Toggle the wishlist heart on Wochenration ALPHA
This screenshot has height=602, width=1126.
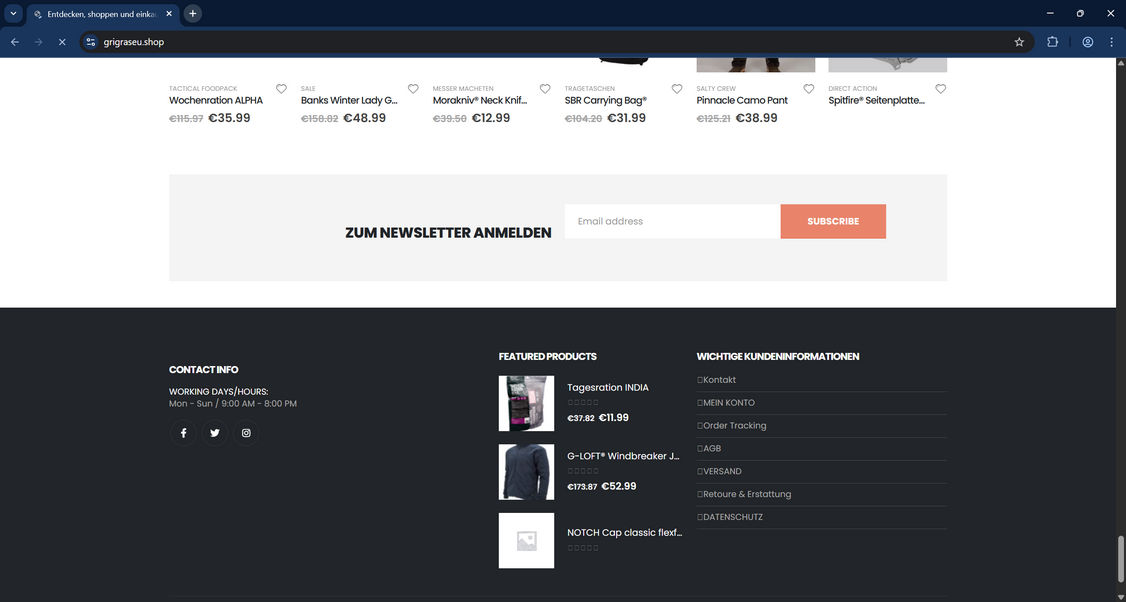(x=282, y=89)
